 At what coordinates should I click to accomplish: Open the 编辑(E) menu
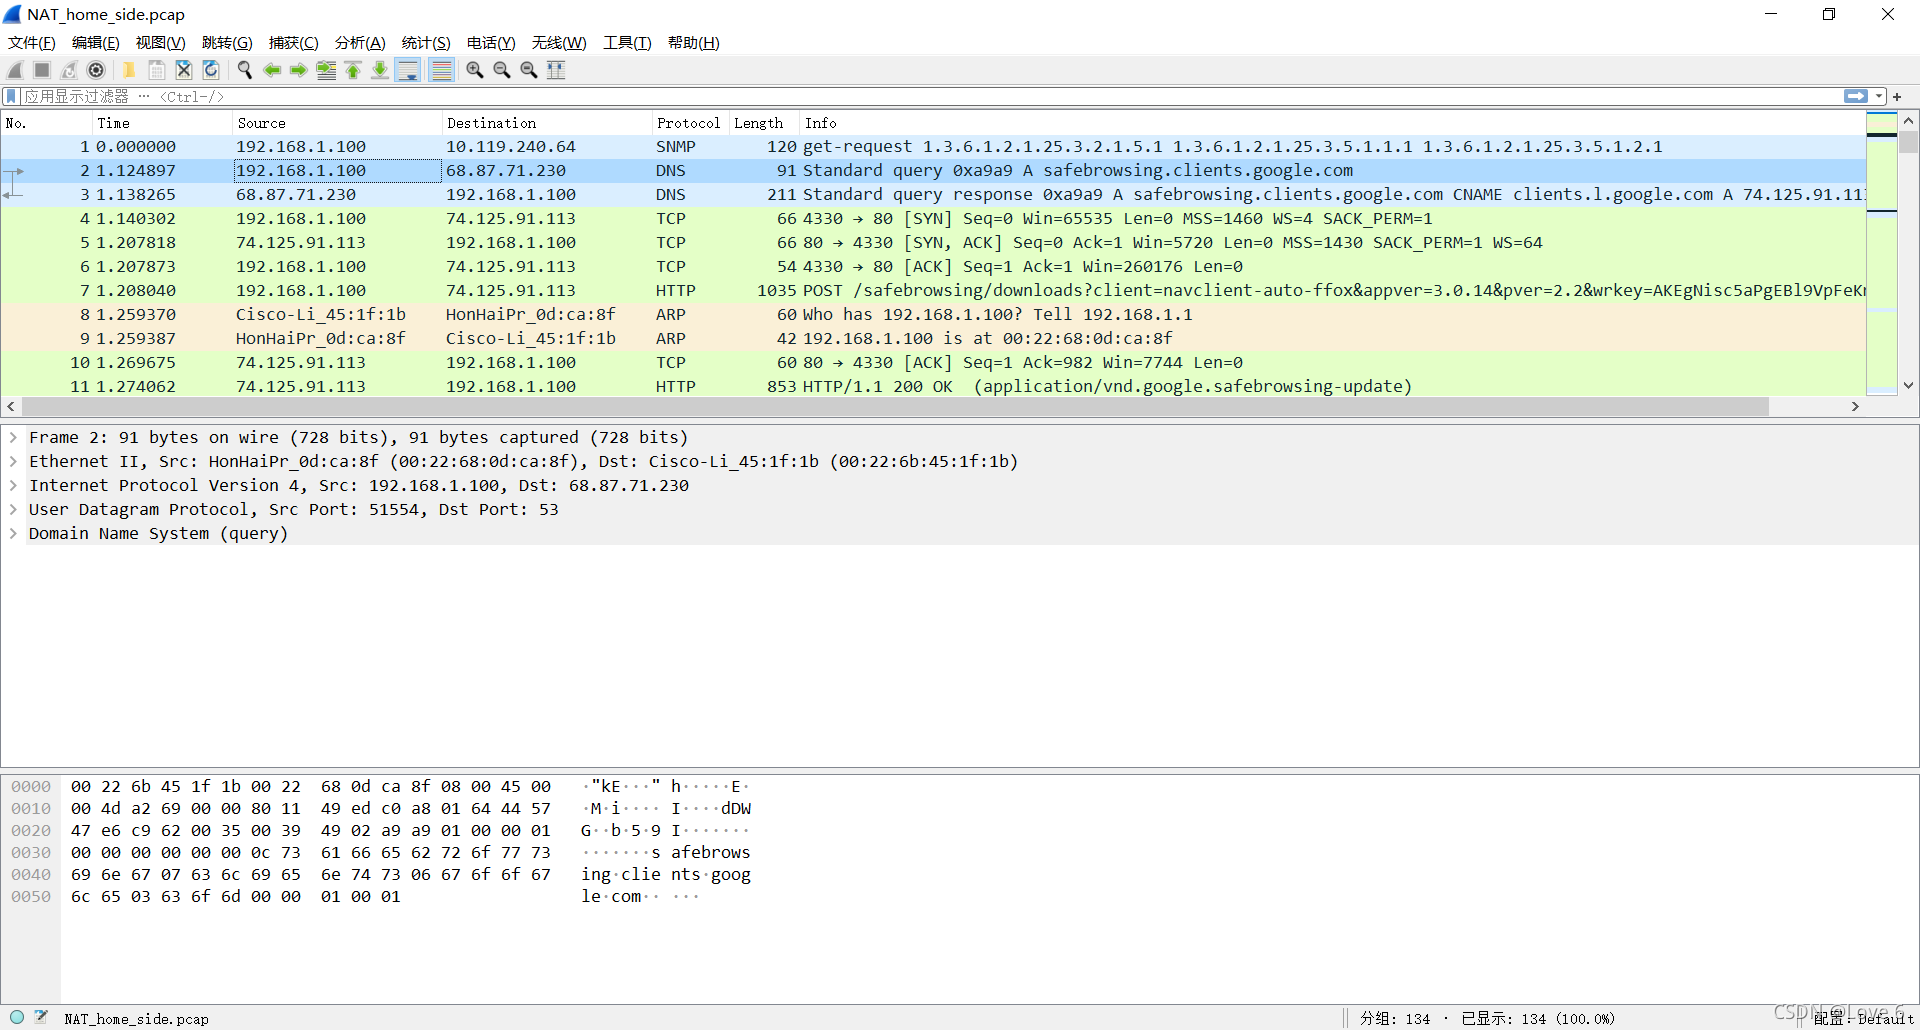96,43
